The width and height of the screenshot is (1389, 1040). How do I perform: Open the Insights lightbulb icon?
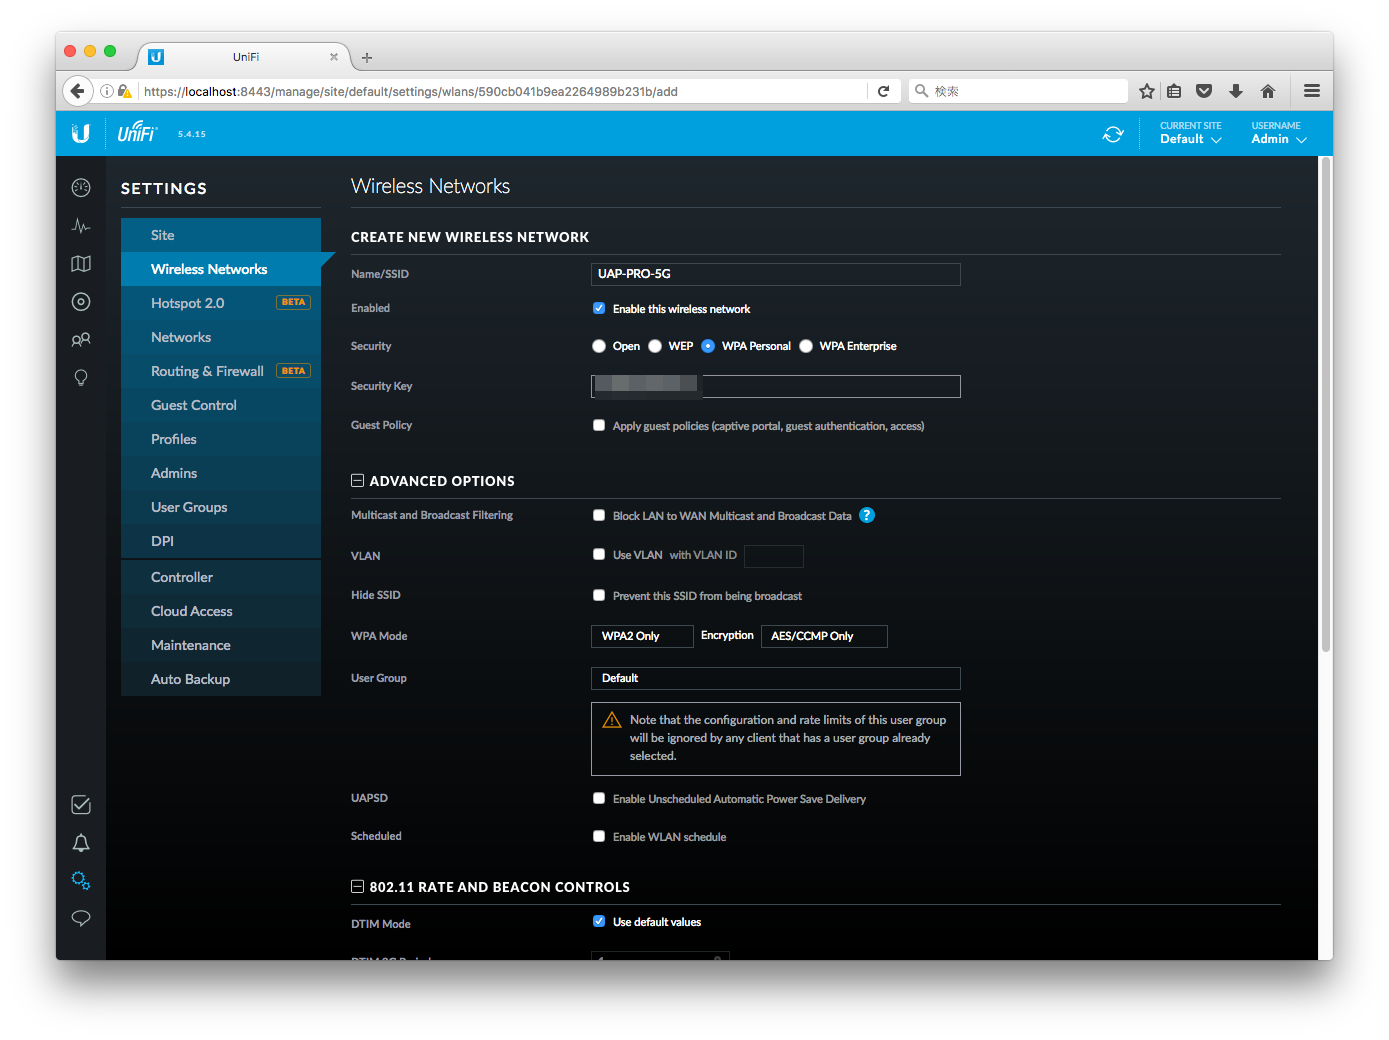coord(81,377)
